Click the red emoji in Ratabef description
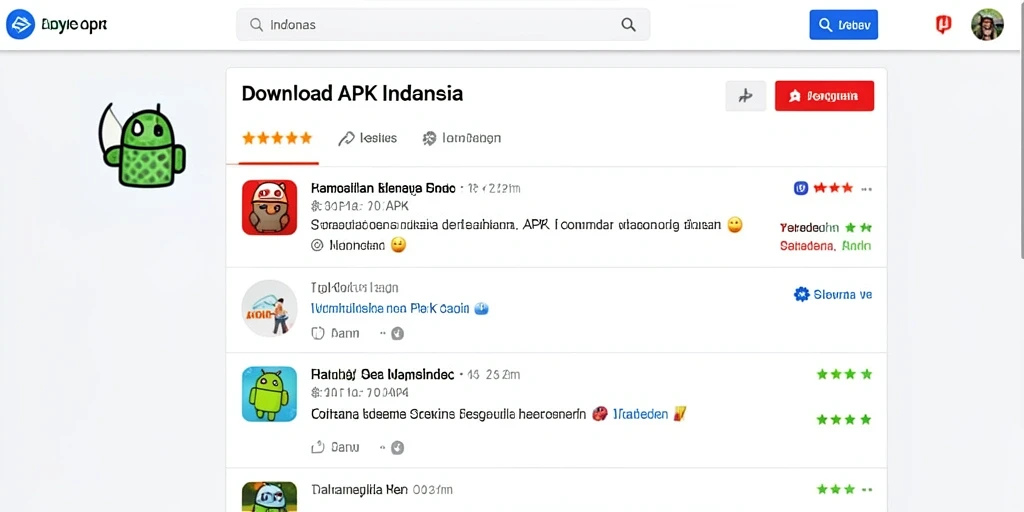The image size is (1024, 512). pos(600,413)
